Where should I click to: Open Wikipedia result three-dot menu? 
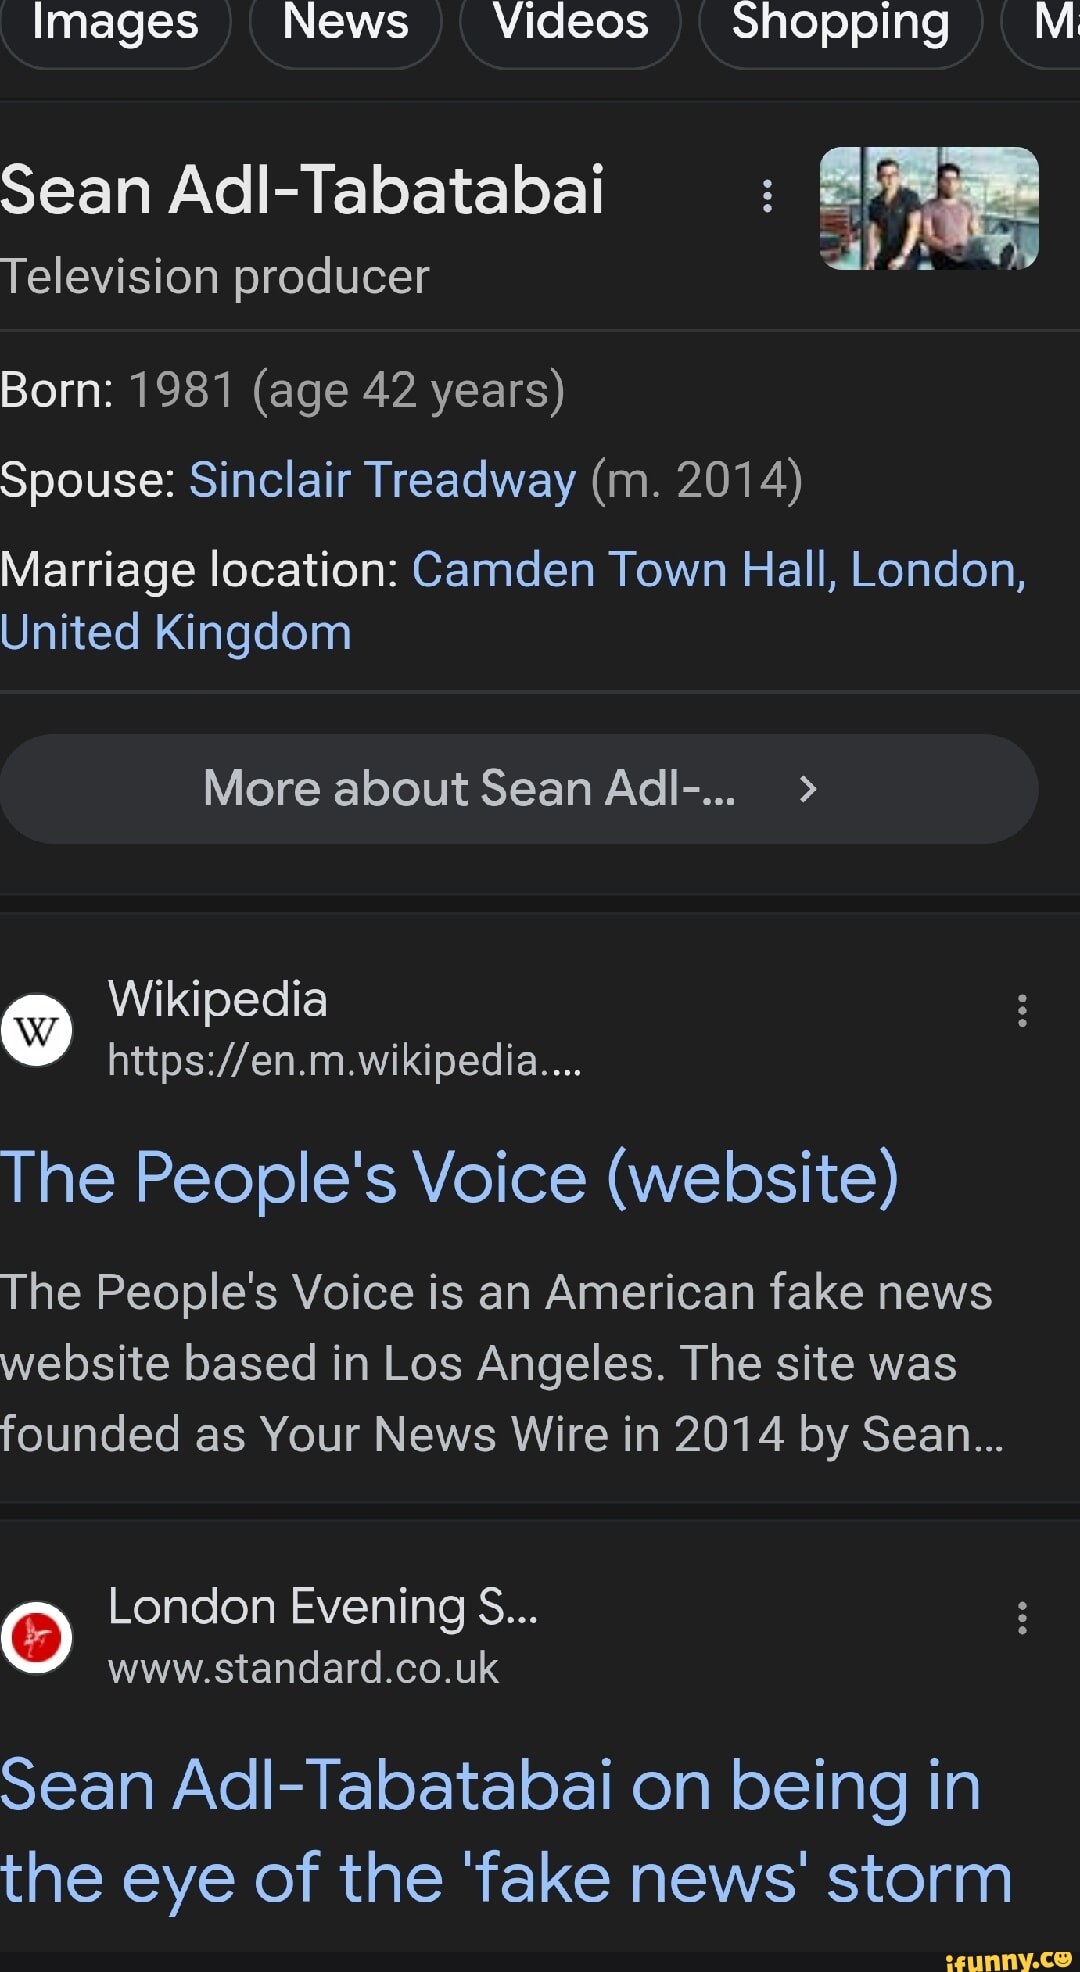1021,1011
